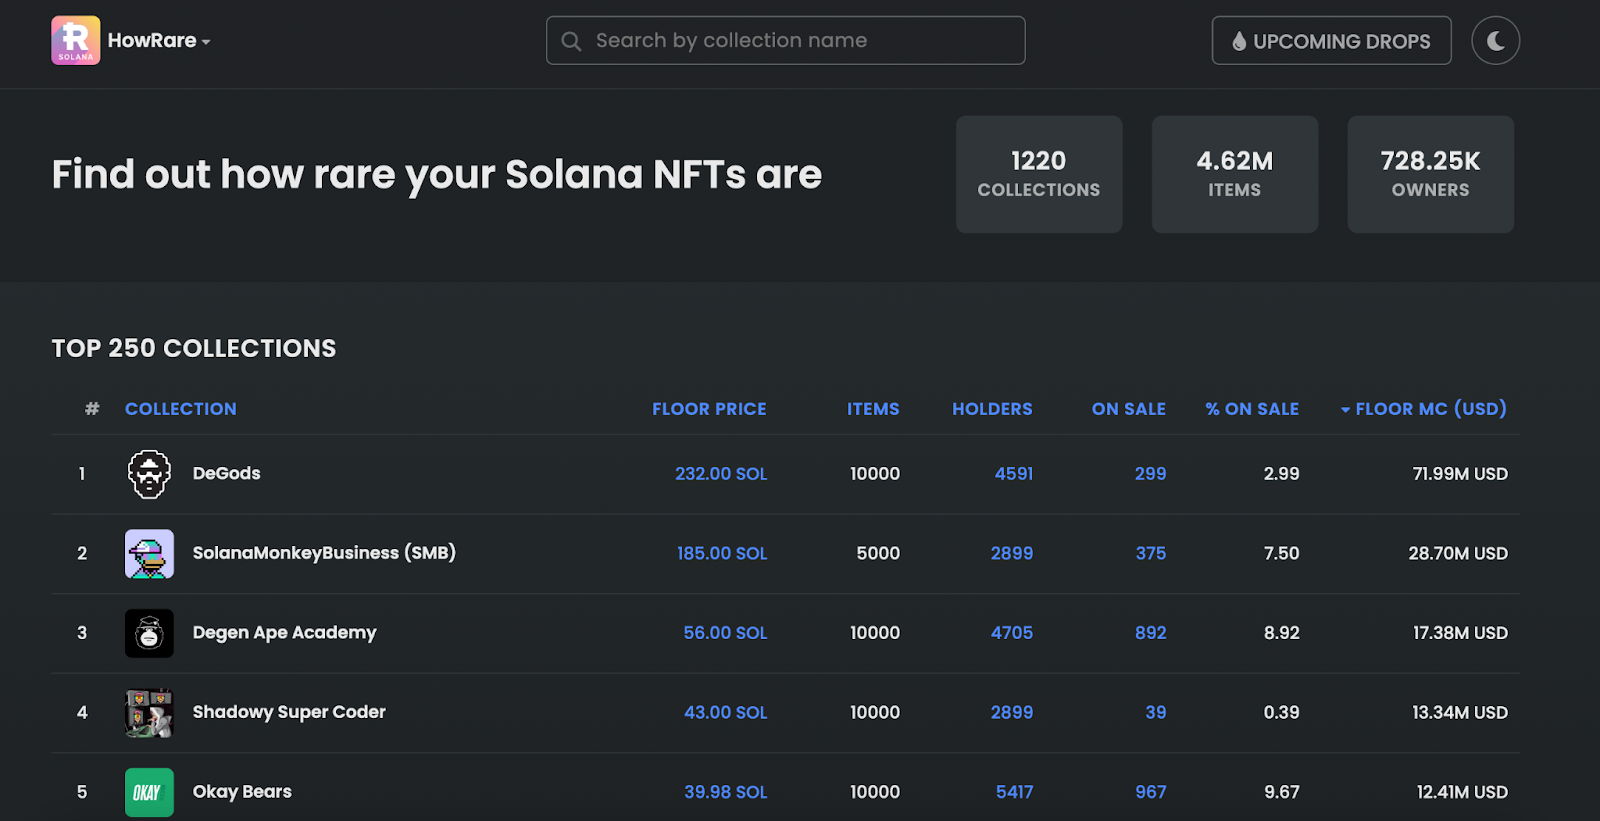Open DeGods on sale count 299
Image resolution: width=1600 pixels, height=821 pixels.
(x=1150, y=474)
